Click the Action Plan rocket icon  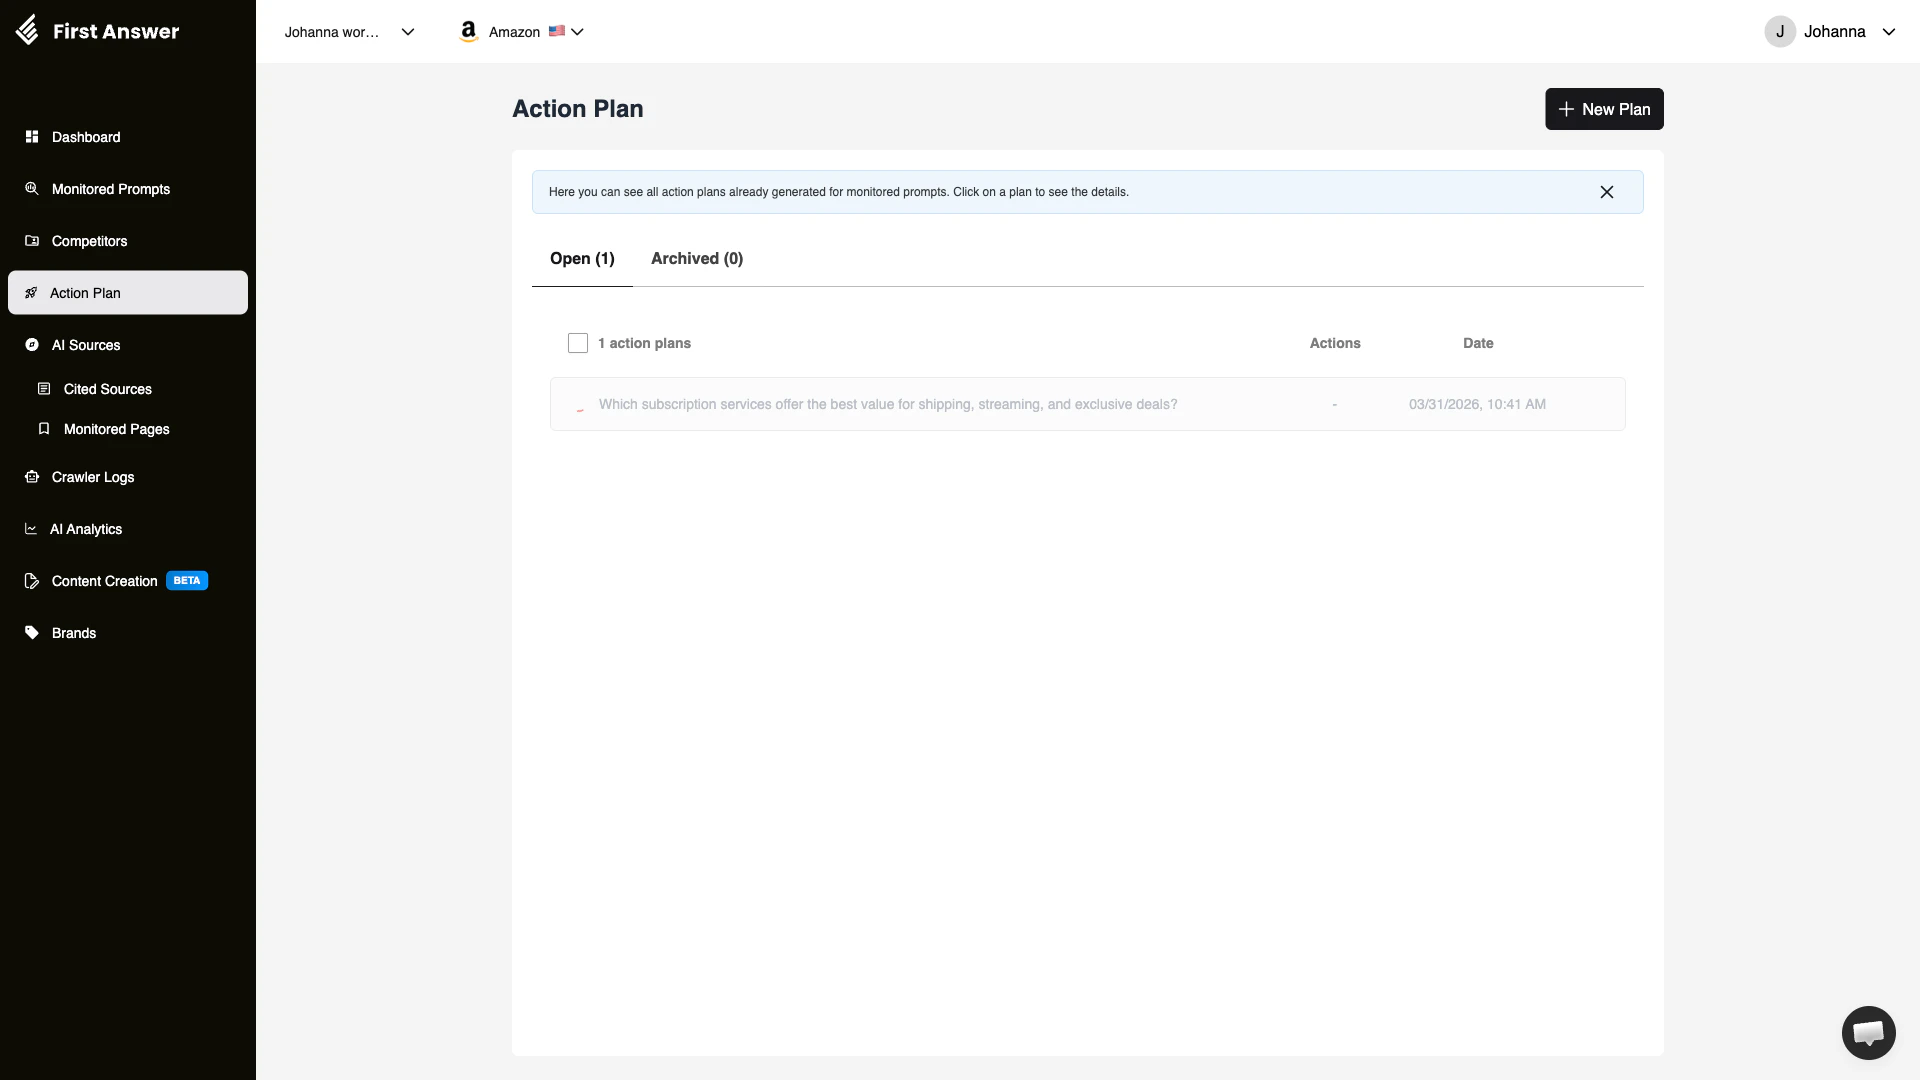(30, 292)
